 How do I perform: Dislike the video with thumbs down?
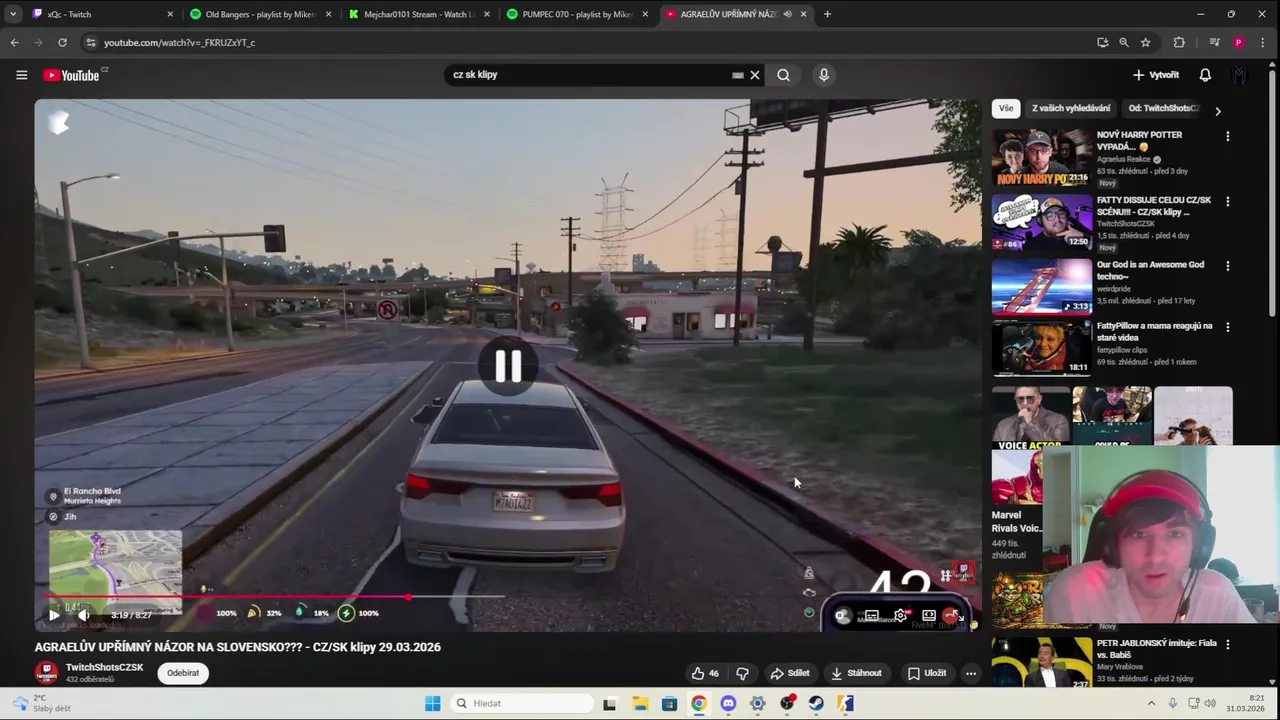(x=742, y=673)
